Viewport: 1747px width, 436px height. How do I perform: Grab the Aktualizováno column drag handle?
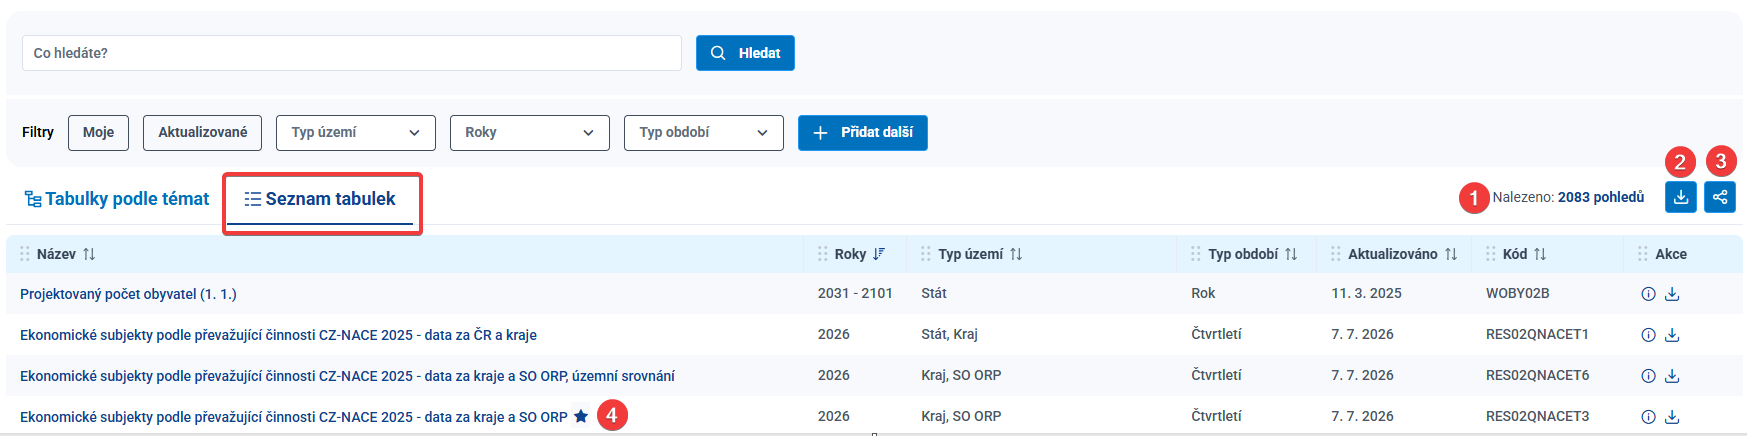1336,254
